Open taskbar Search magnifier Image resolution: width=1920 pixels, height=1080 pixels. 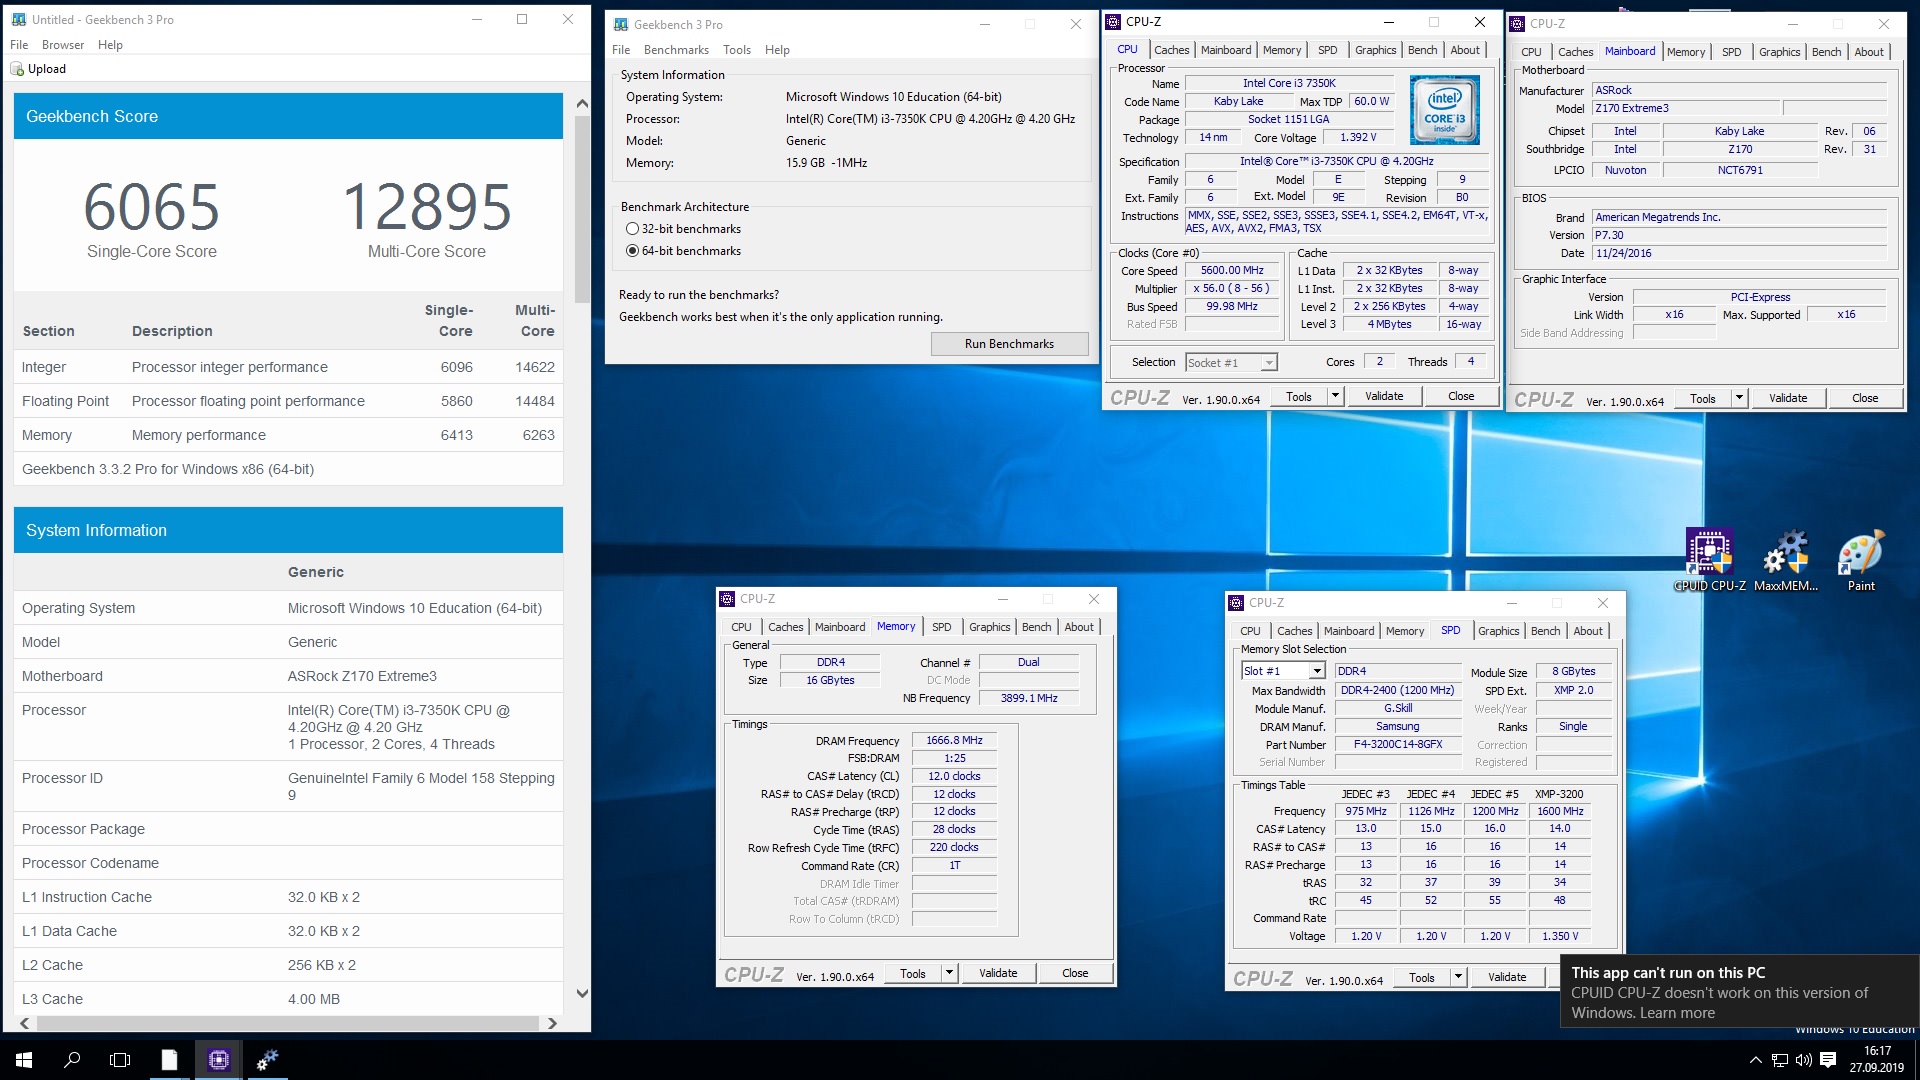pos(72,1060)
